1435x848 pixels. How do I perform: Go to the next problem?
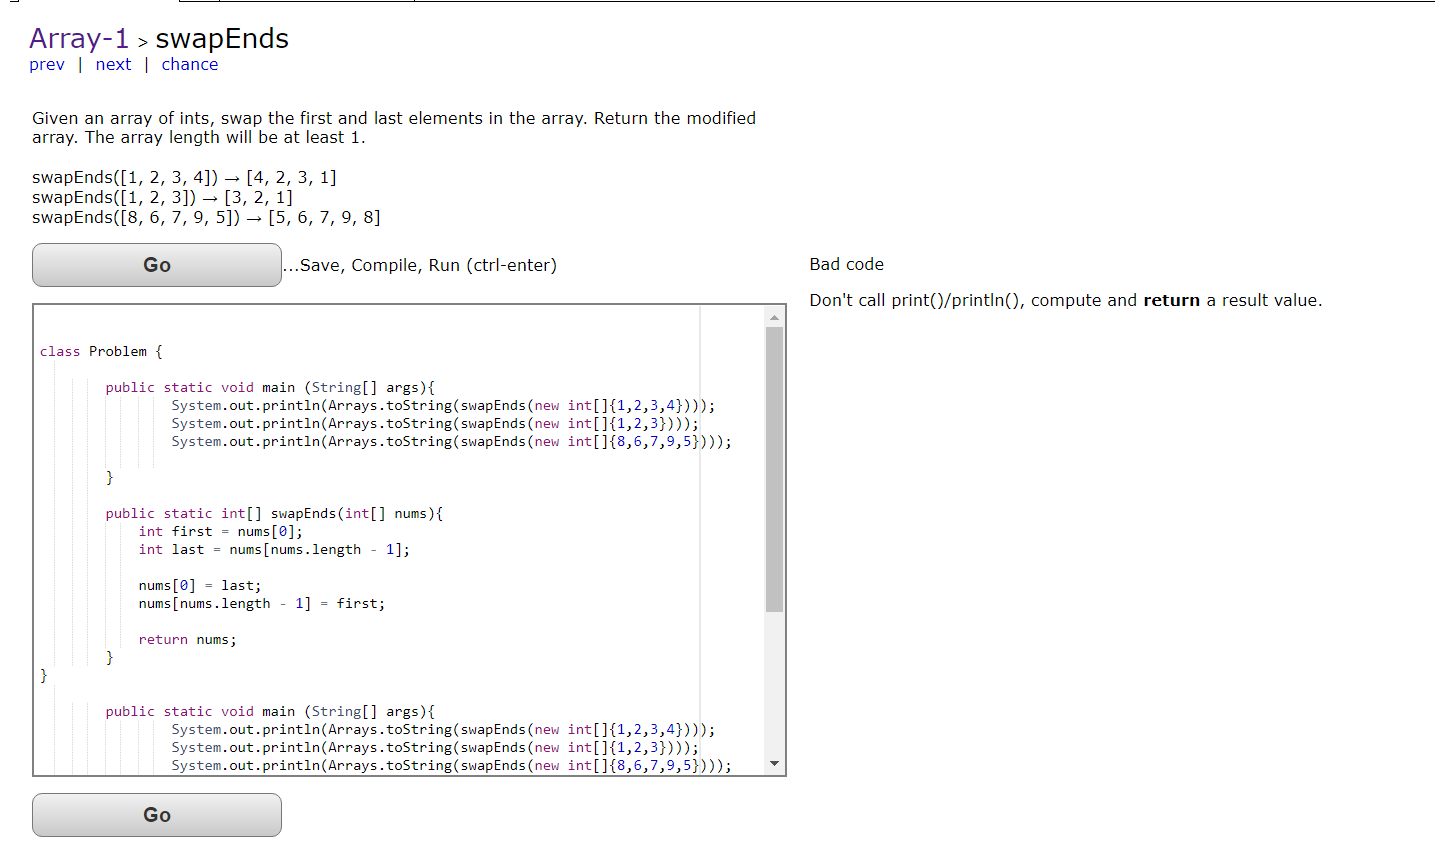pyautogui.click(x=113, y=64)
